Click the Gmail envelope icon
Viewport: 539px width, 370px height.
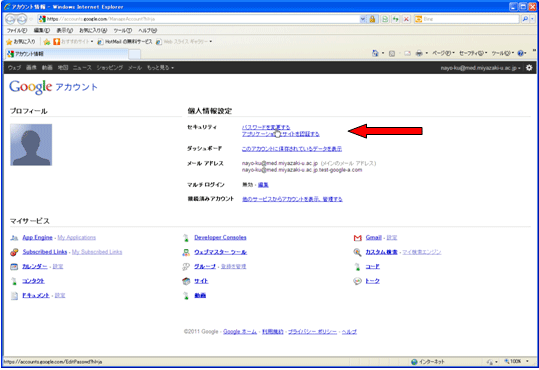pyautogui.click(x=358, y=238)
